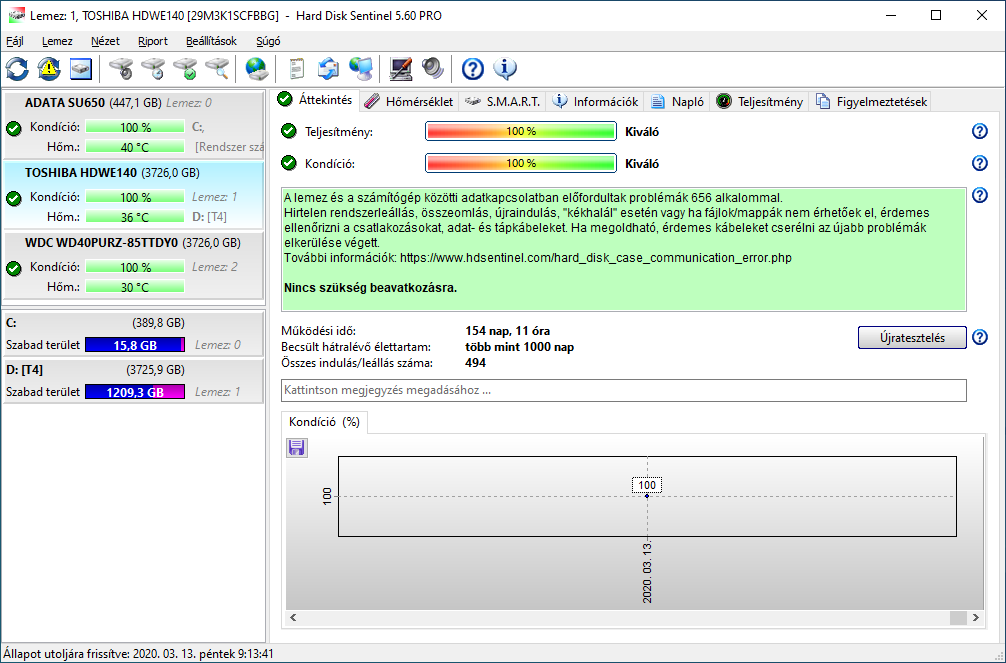Click the monitor with paintbrush configuration icon

(x=401, y=69)
